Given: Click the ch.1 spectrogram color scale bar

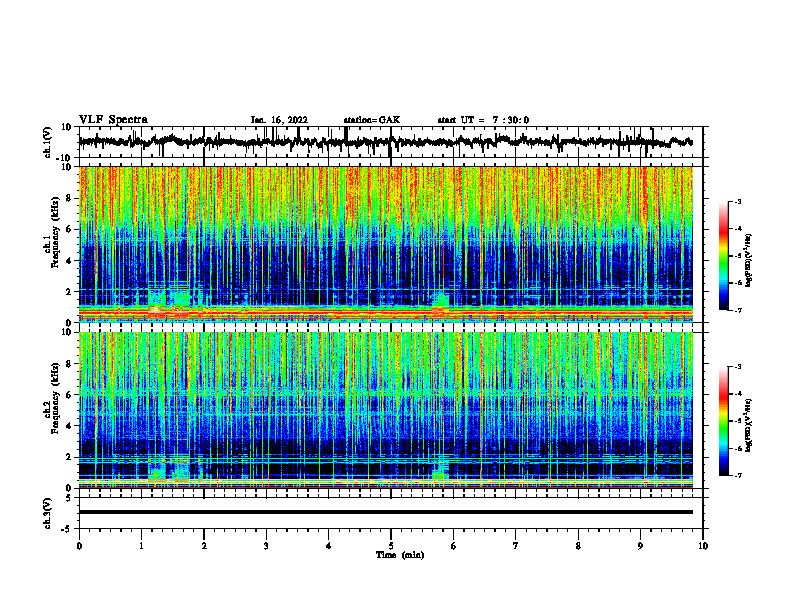Looking at the screenshot, I should tap(724, 256).
